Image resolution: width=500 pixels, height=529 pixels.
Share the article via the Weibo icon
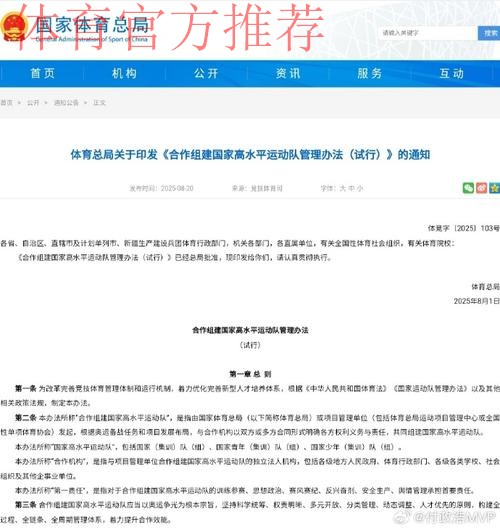pos(481,188)
